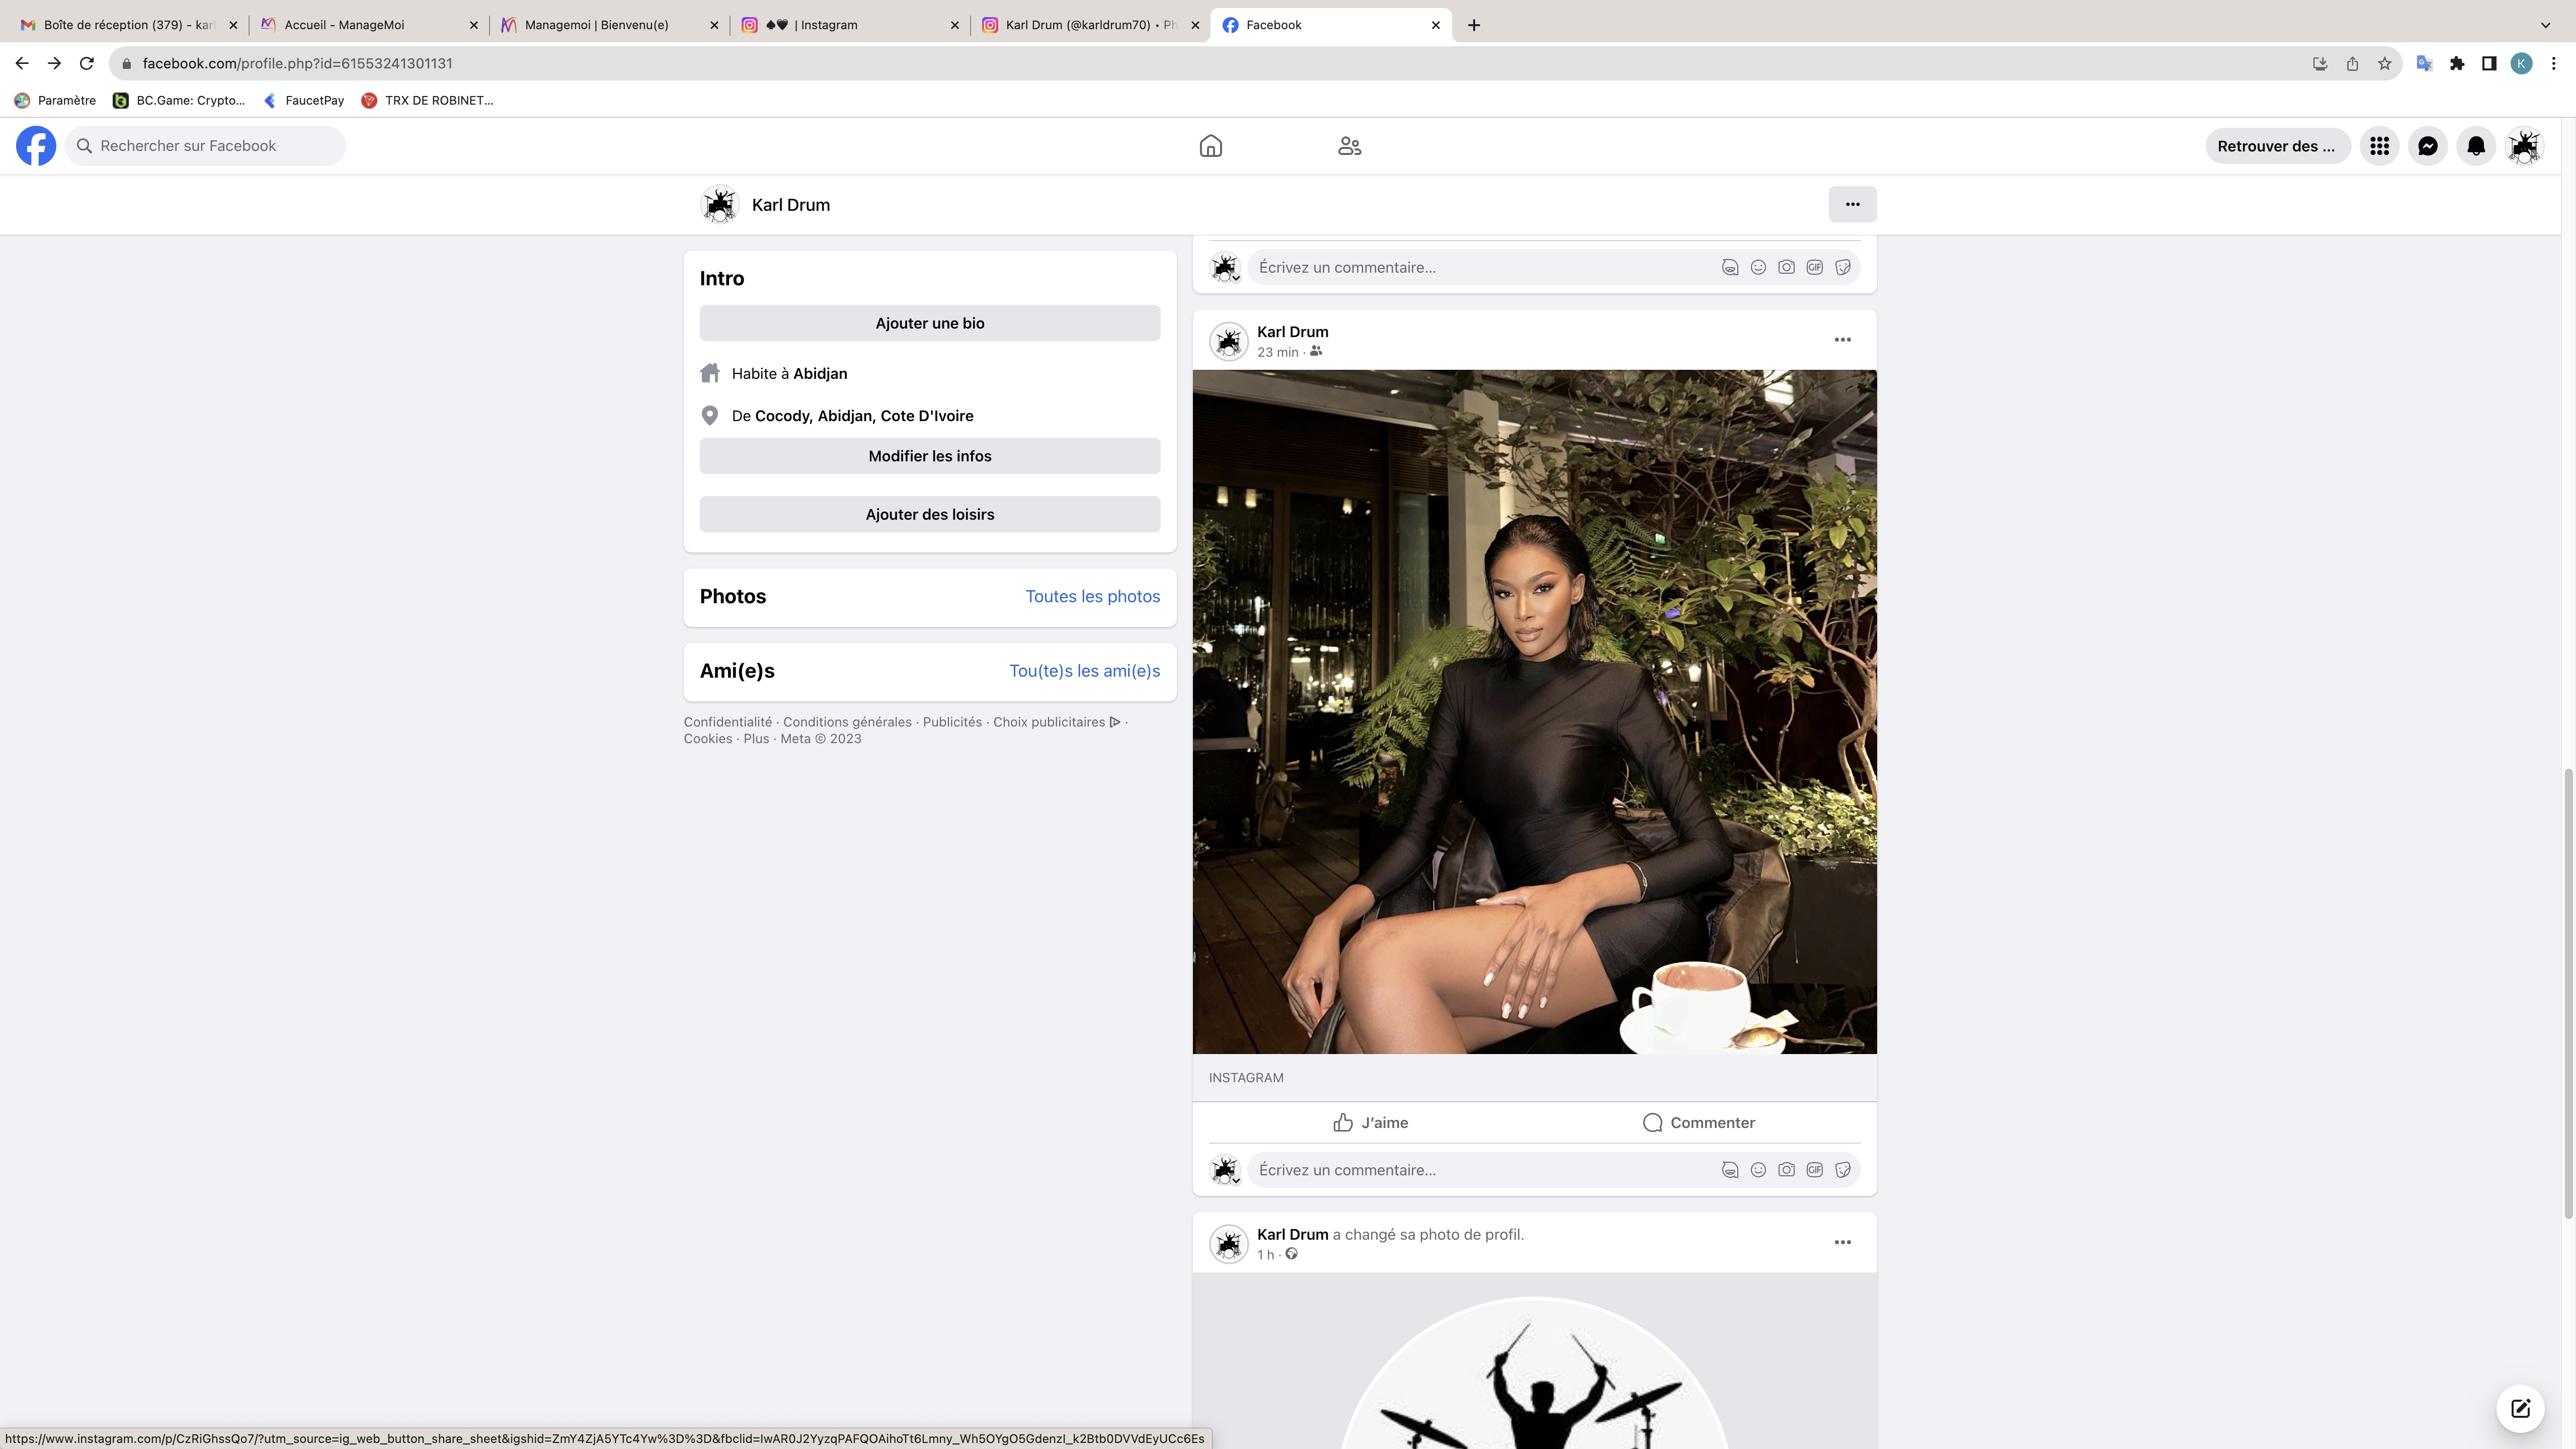Open profile three-dots menu beside Karl Drum header
Image resolution: width=2576 pixels, height=1449 pixels.
point(1852,204)
